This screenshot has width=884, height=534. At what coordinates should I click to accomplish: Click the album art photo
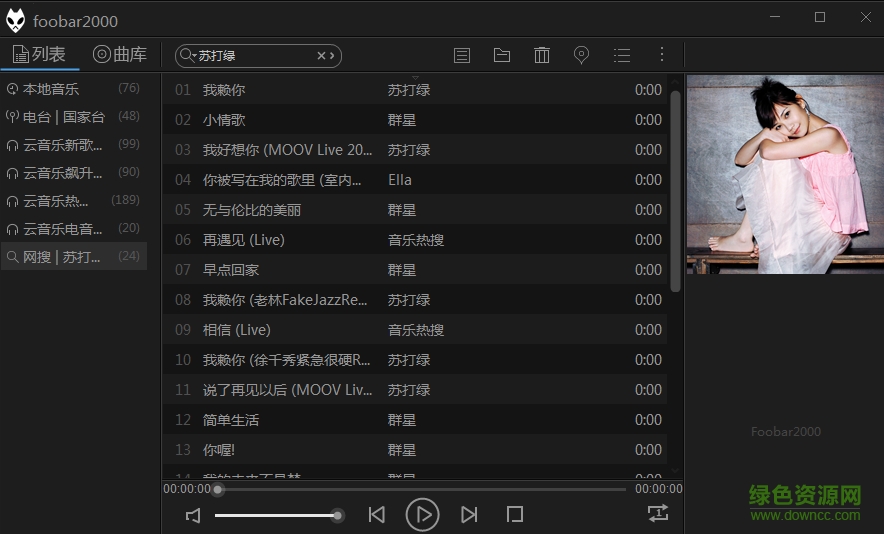(x=785, y=174)
